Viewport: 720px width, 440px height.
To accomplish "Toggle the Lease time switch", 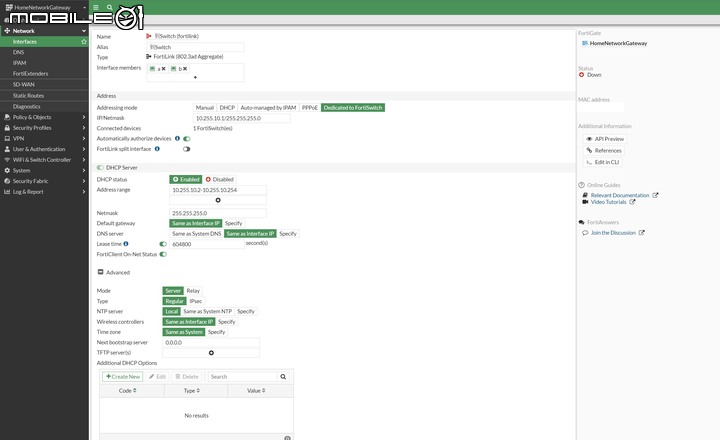I will coord(163,244).
